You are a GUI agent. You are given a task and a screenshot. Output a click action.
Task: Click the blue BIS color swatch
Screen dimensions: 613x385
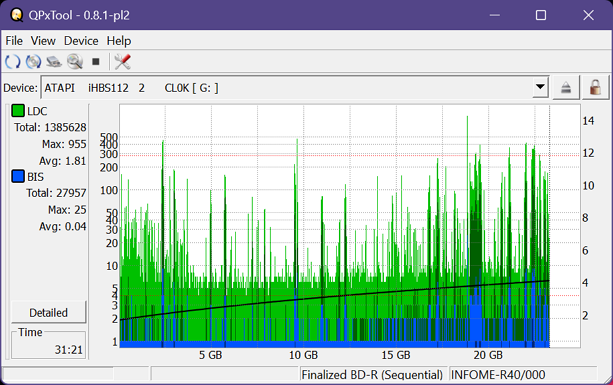tap(18, 176)
